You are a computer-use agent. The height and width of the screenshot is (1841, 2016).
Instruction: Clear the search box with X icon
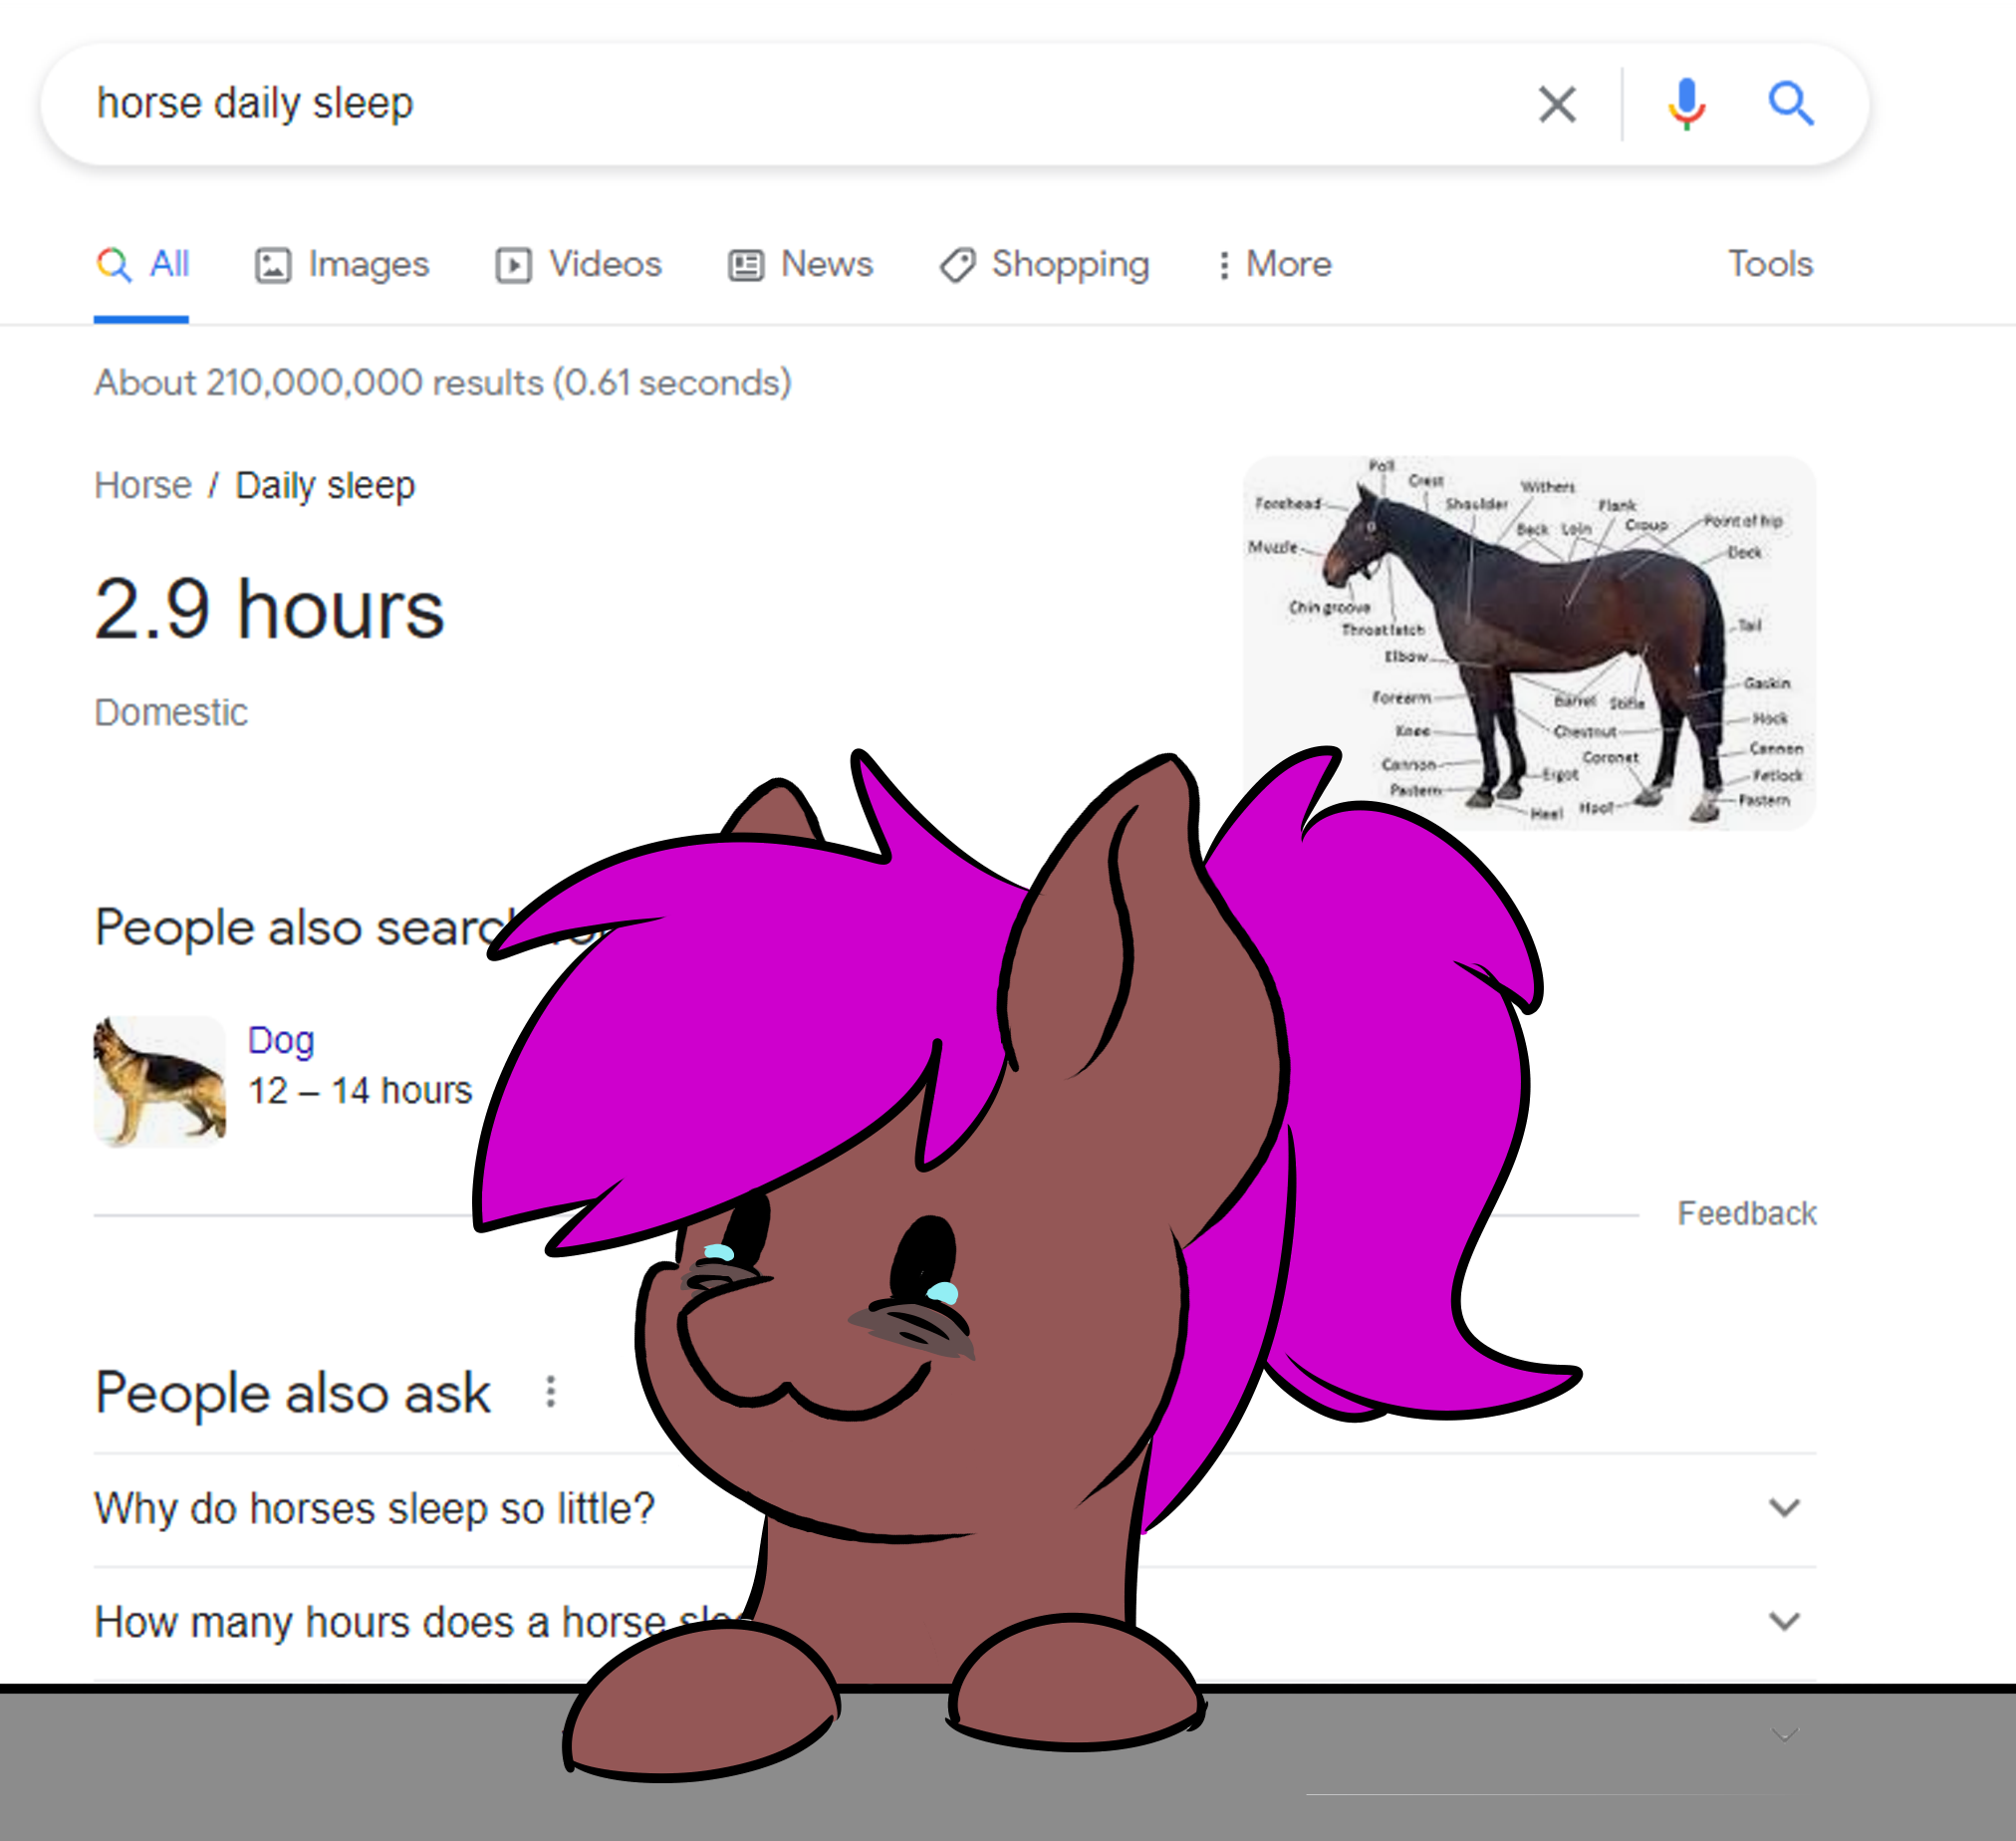point(1557,104)
